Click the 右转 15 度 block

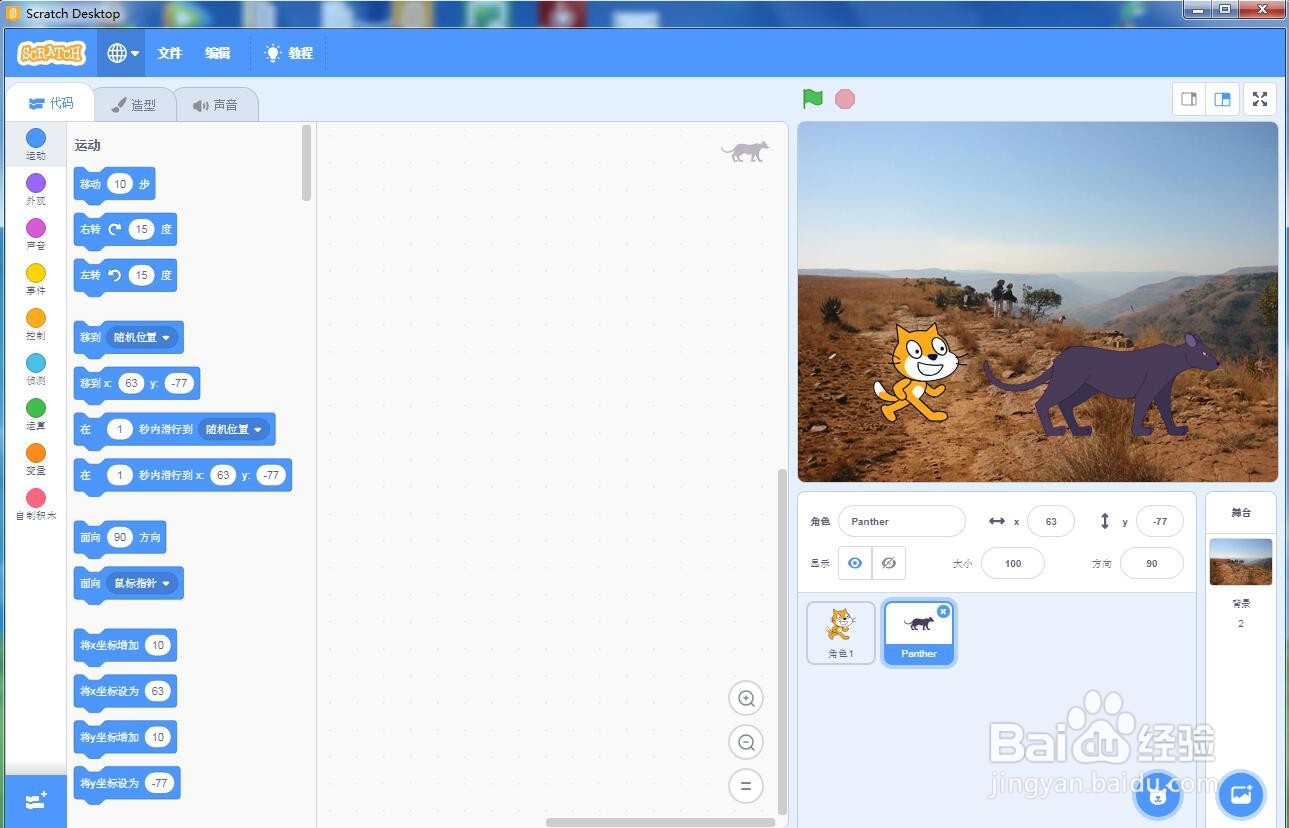125,231
